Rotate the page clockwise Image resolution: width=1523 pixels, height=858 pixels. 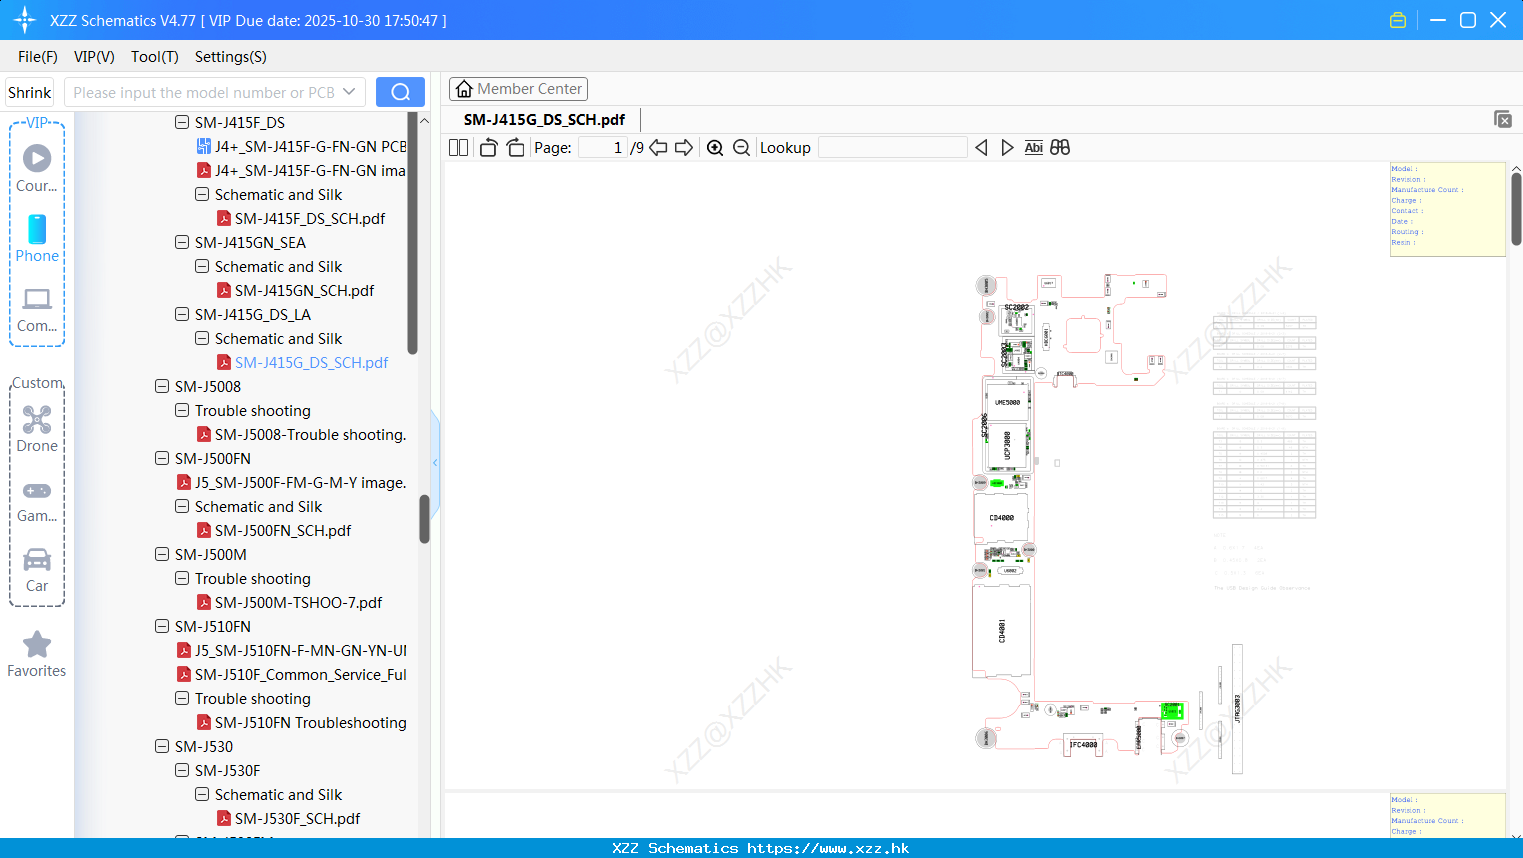[515, 148]
